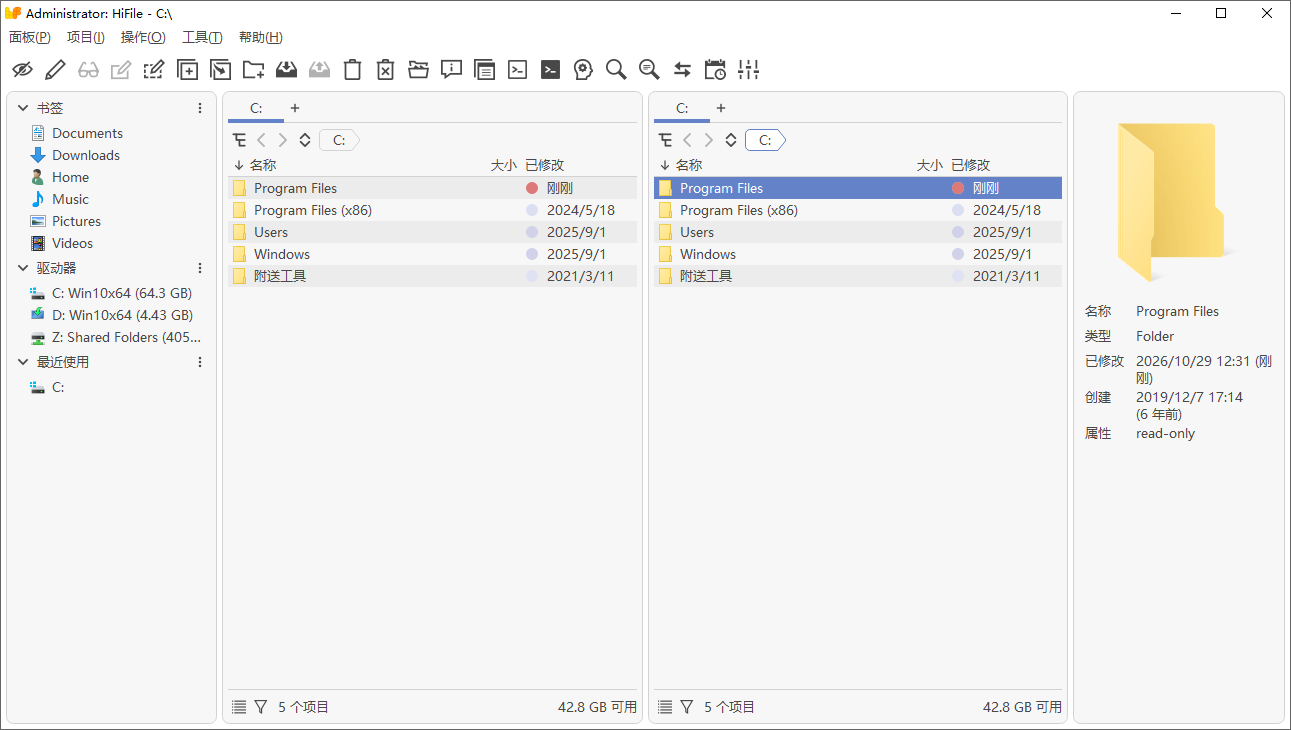Select 附送工具 folder in the right panel
This screenshot has width=1291, height=730.
point(858,276)
